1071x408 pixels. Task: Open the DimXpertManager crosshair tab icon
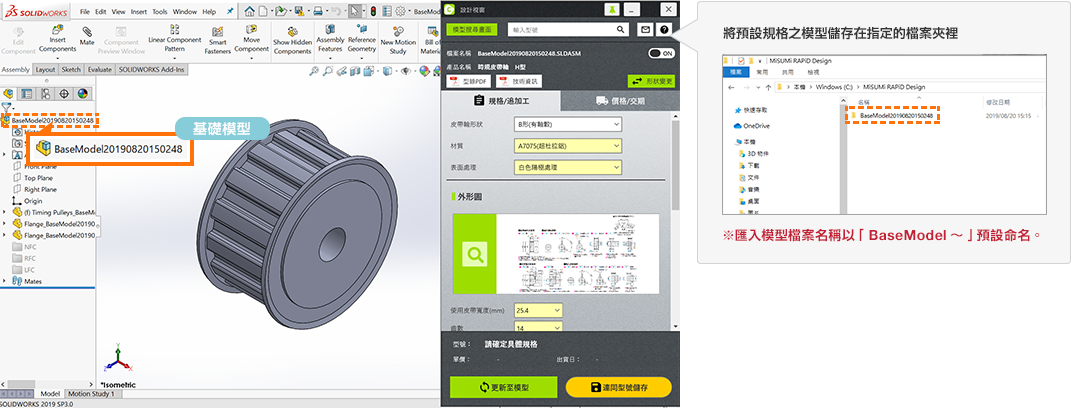(x=64, y=94)
